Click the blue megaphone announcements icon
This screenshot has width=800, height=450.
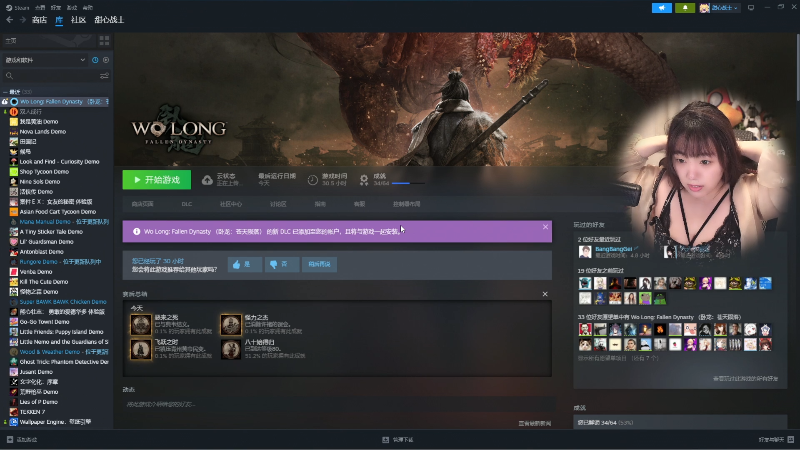(x=662, y=8)
